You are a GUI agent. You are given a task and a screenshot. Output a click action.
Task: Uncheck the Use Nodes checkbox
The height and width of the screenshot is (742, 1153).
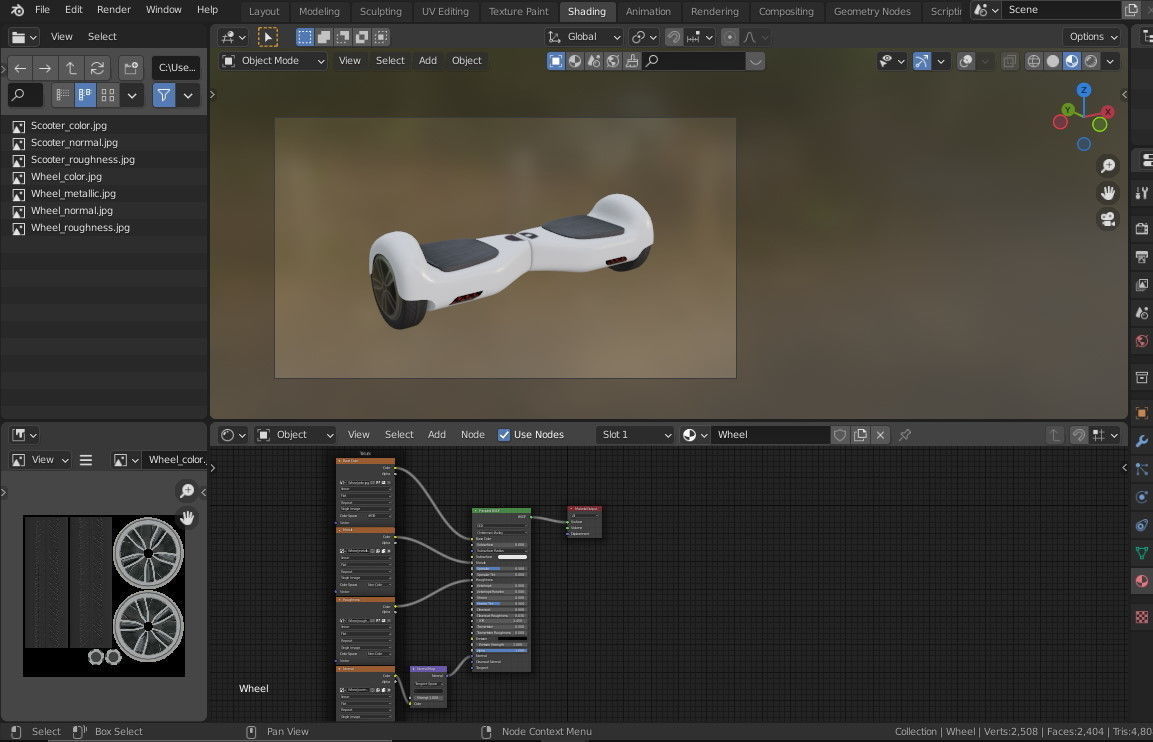[504, 435]
